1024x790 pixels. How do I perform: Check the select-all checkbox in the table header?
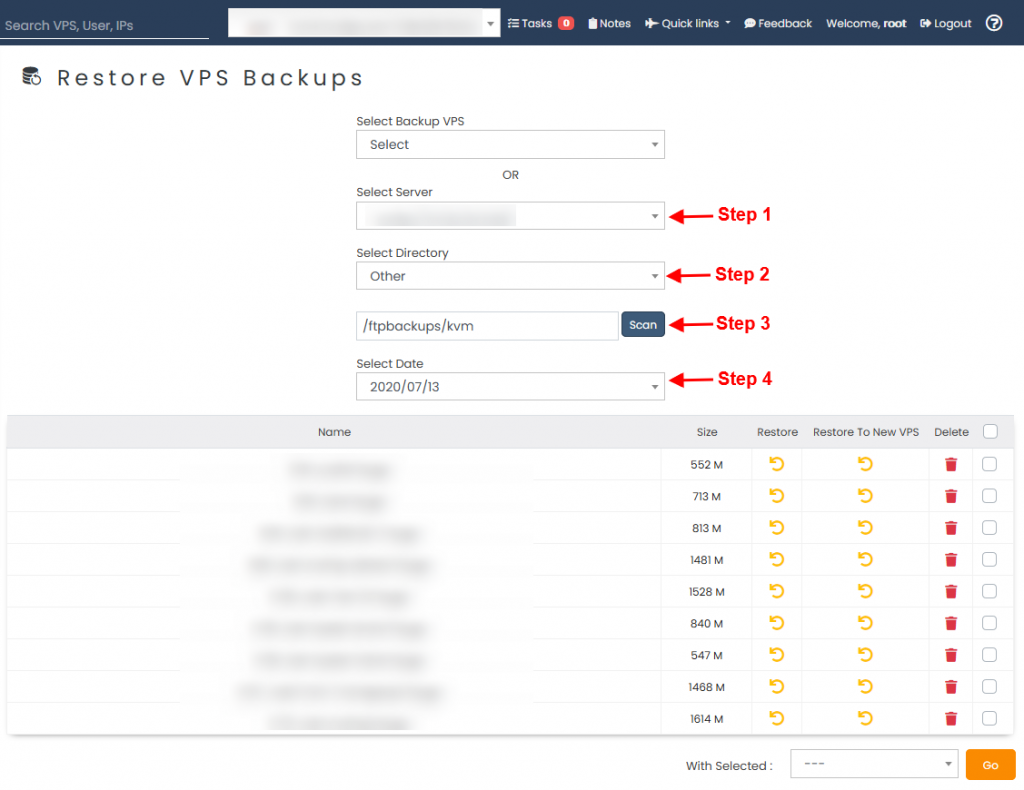coord(989,431)
